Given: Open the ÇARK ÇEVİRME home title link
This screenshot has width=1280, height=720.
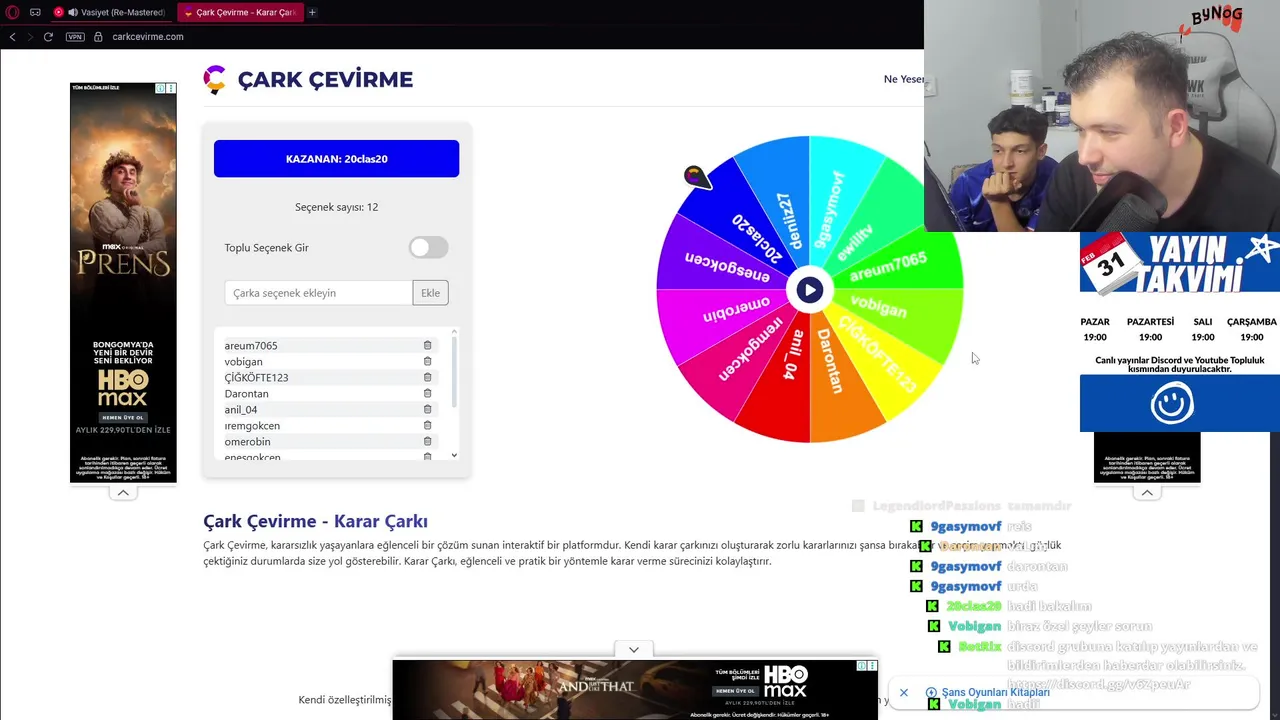Looking at the screenshot, I should point(325,80).
